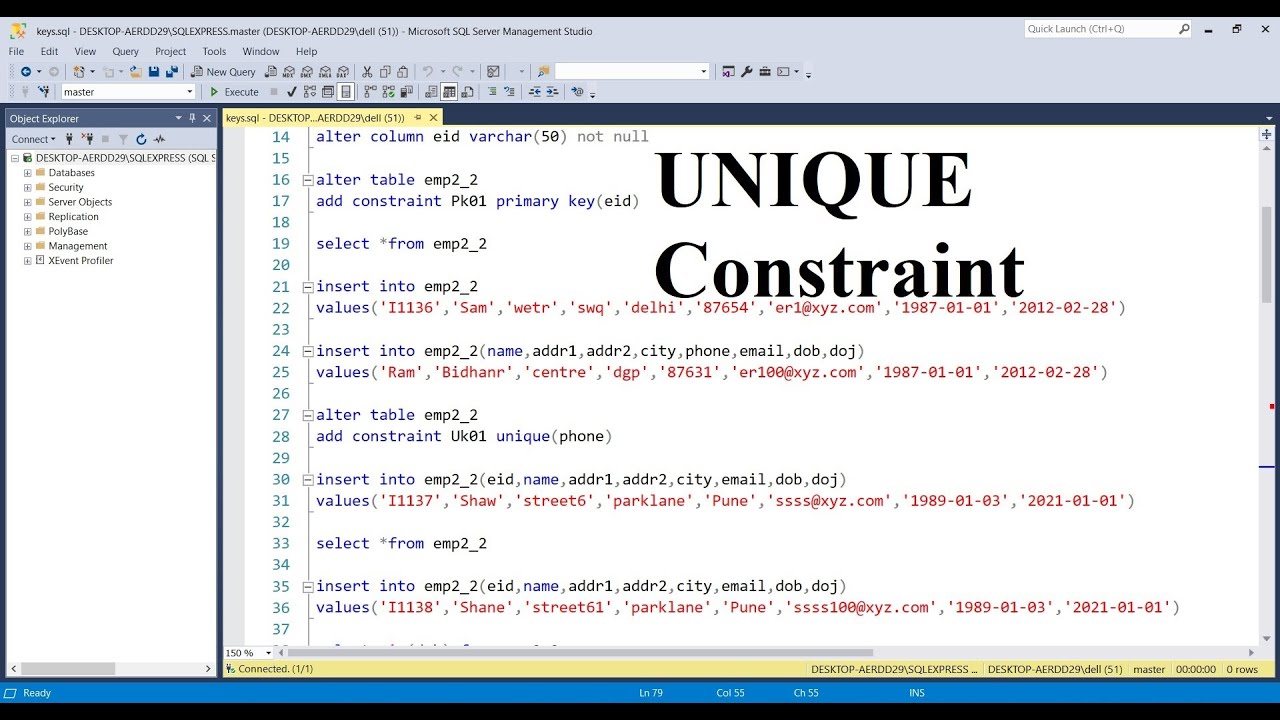The height and width of the screenshot is (720, 1280).
Task: Select the Replication tree item
Action: (x=73, y=217)
